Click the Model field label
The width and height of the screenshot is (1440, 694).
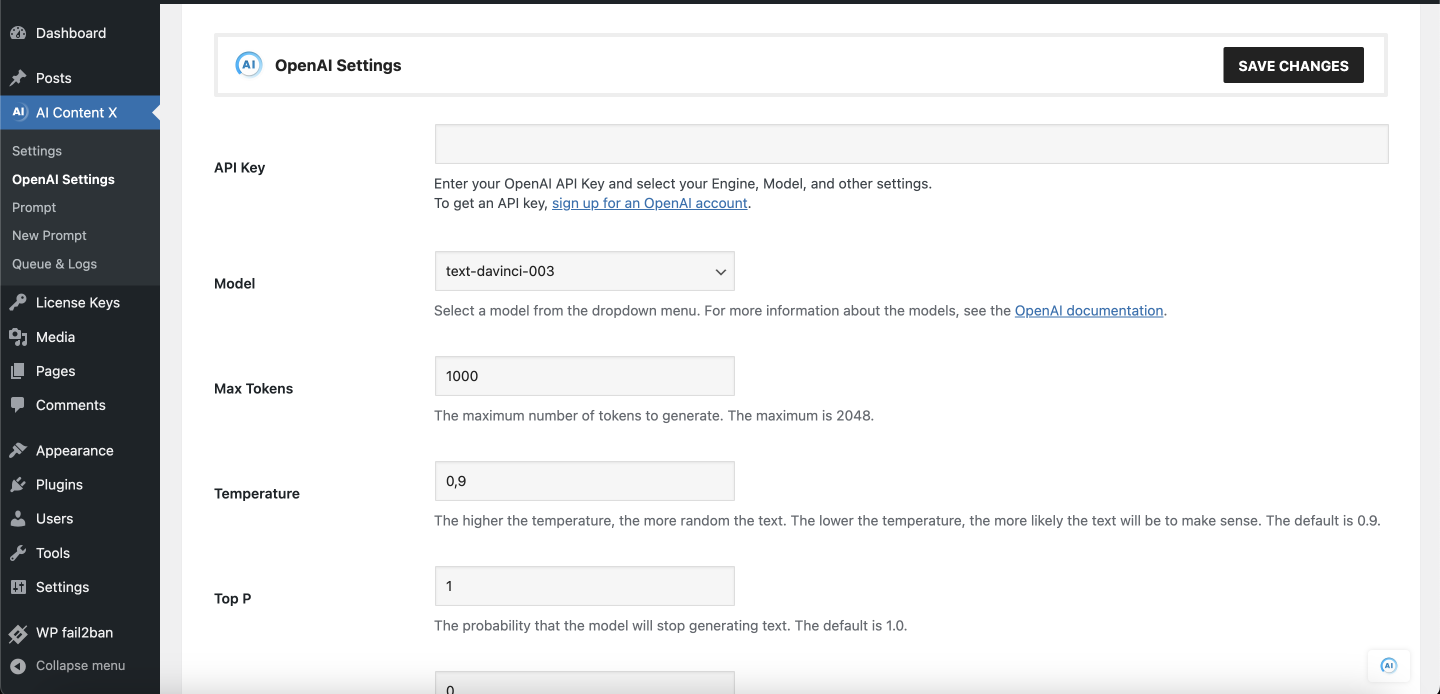pyautogui.click(x=235, y=284)
